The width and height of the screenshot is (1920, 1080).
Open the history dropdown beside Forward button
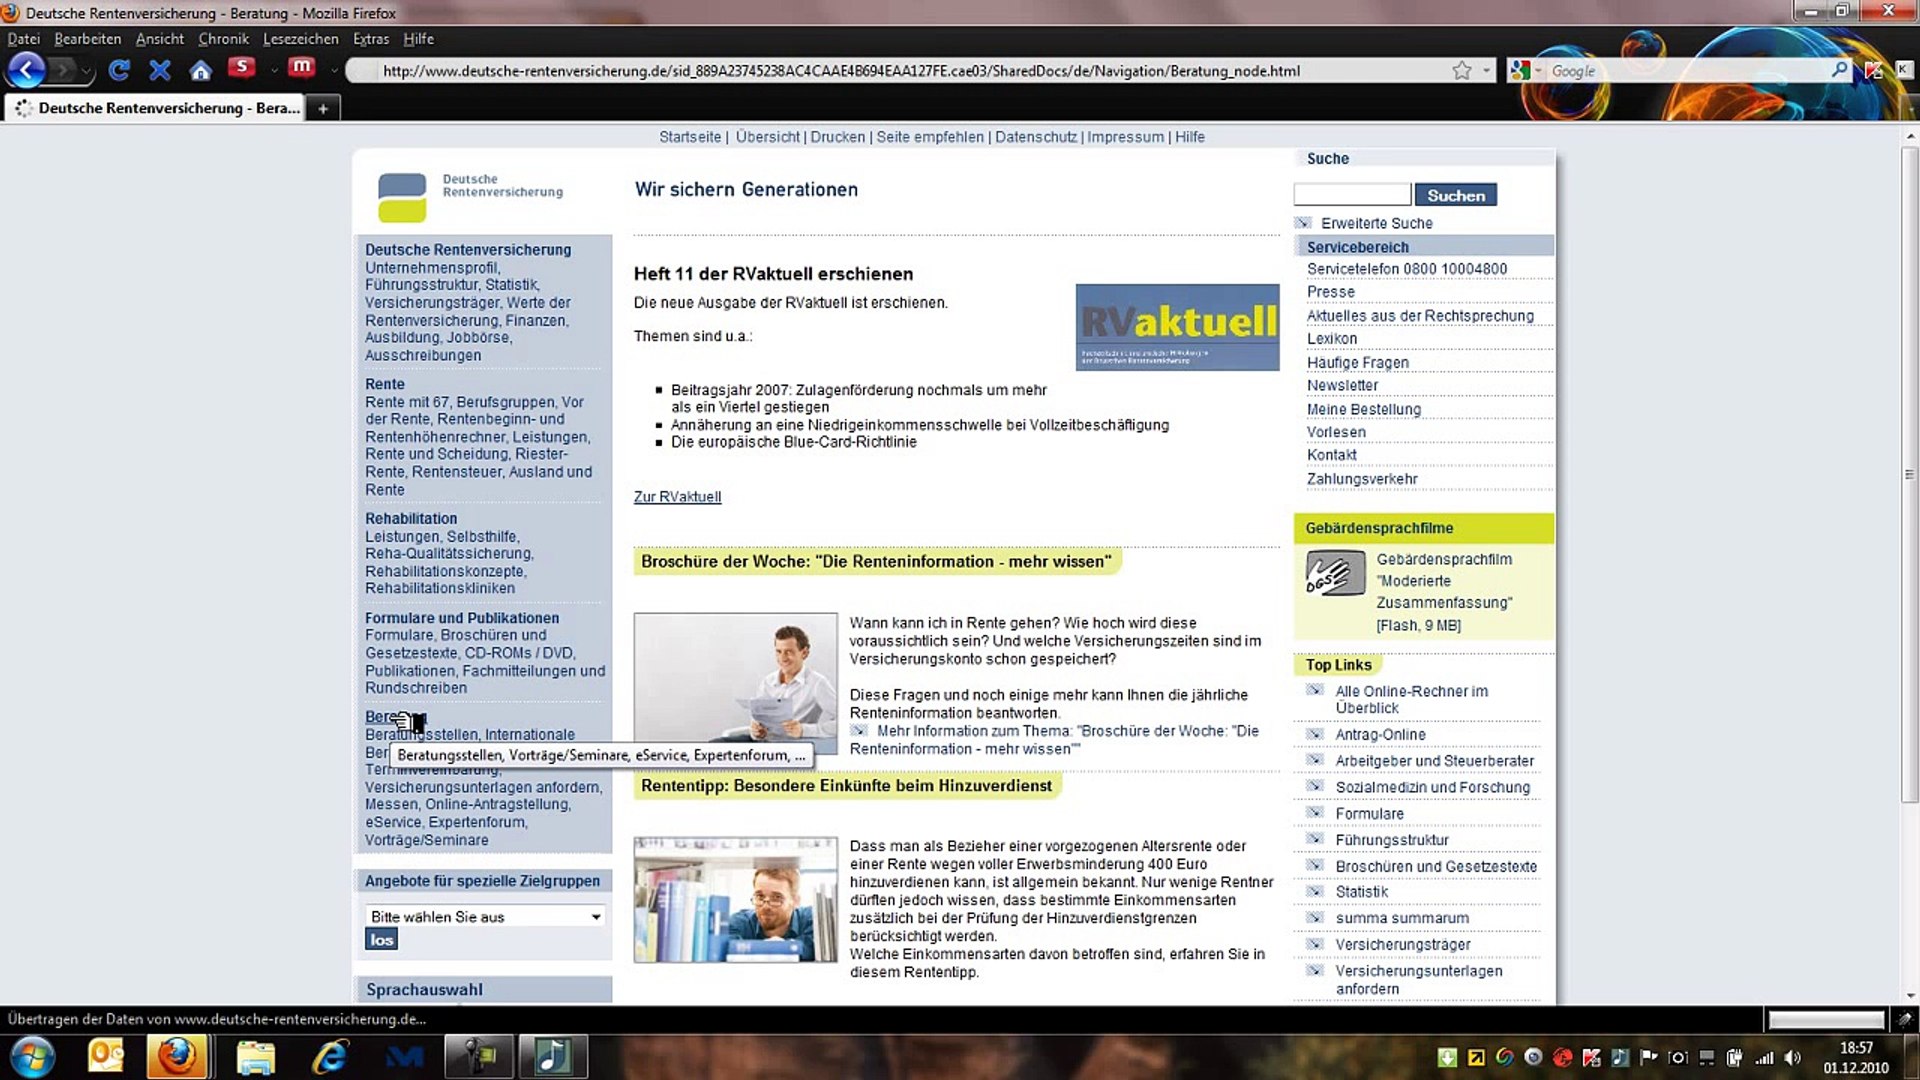[89, 72]
